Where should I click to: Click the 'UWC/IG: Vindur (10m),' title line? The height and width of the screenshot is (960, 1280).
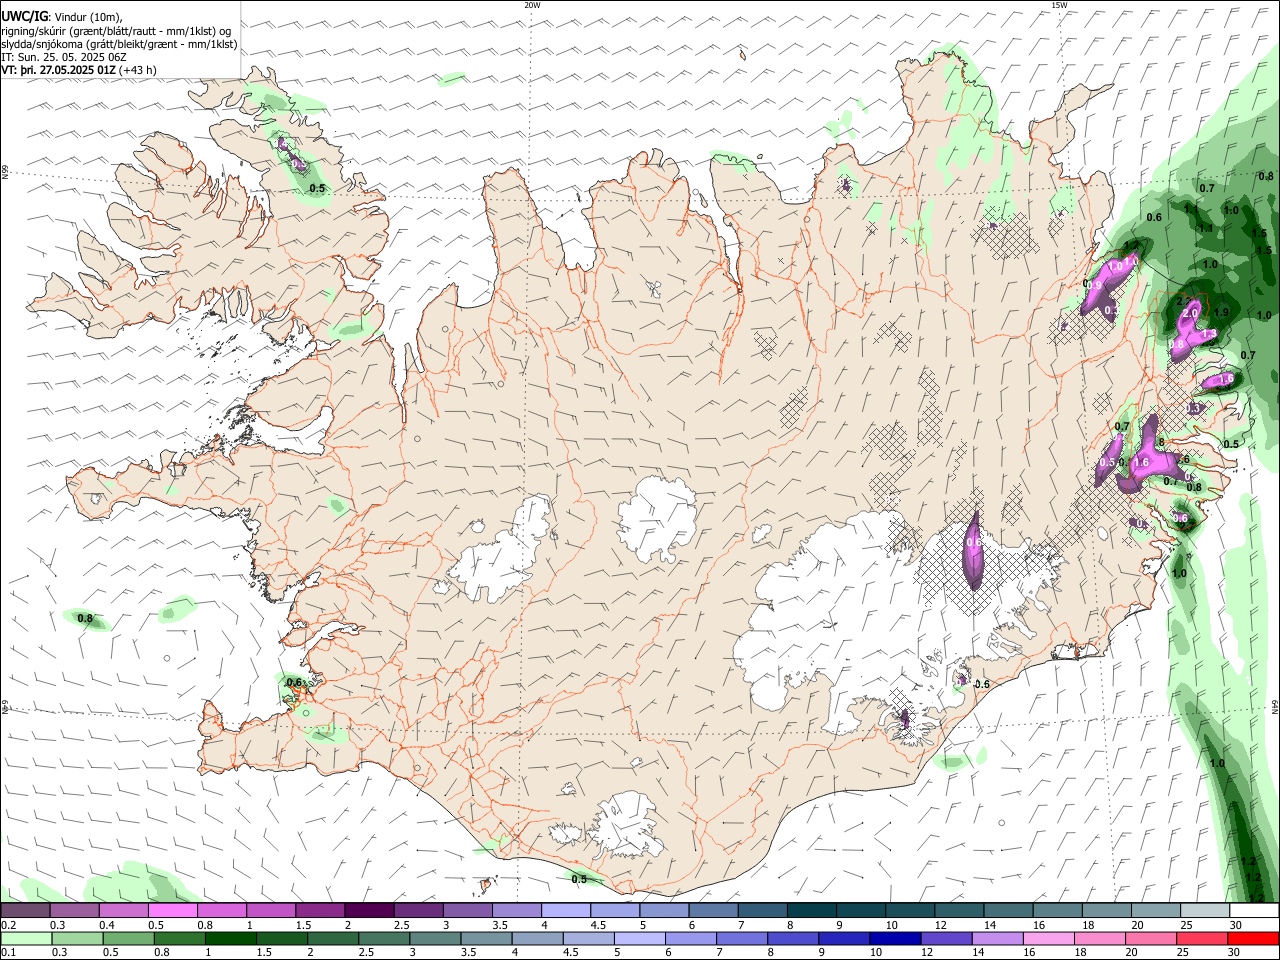pyautogui.click(x=62, y=17)
